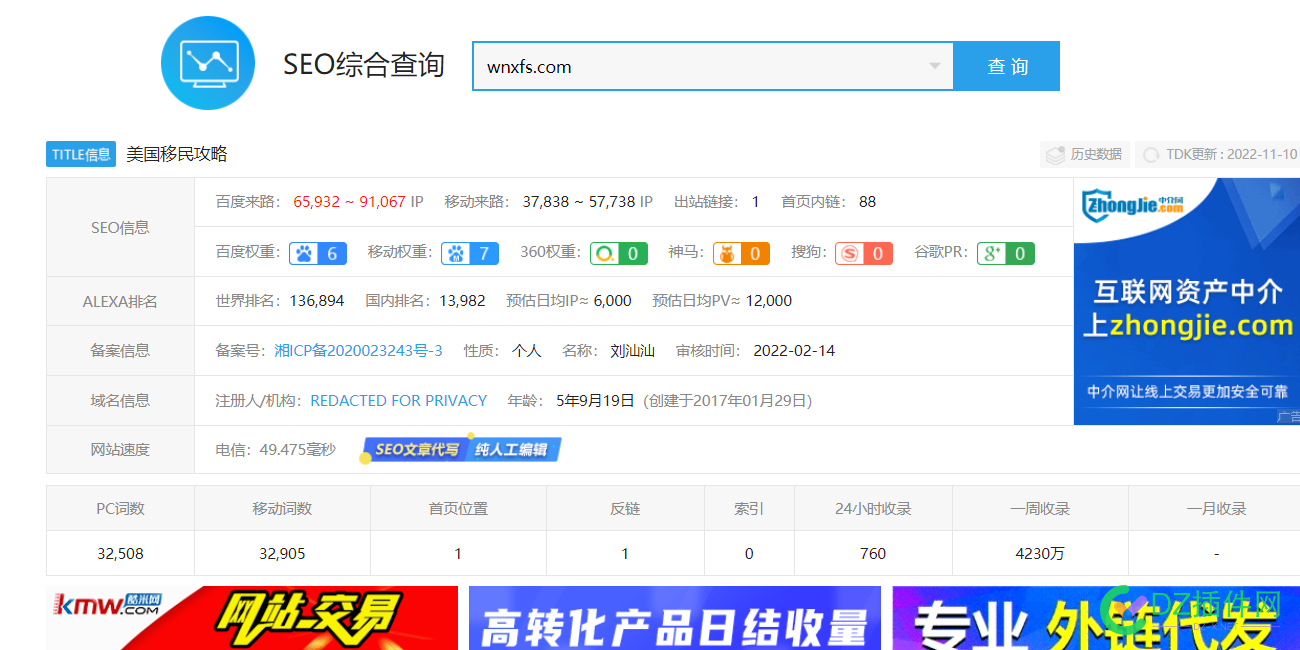Click the 移动词数 column header
This screenshot has height=650, width=1300.
[282, 509]
